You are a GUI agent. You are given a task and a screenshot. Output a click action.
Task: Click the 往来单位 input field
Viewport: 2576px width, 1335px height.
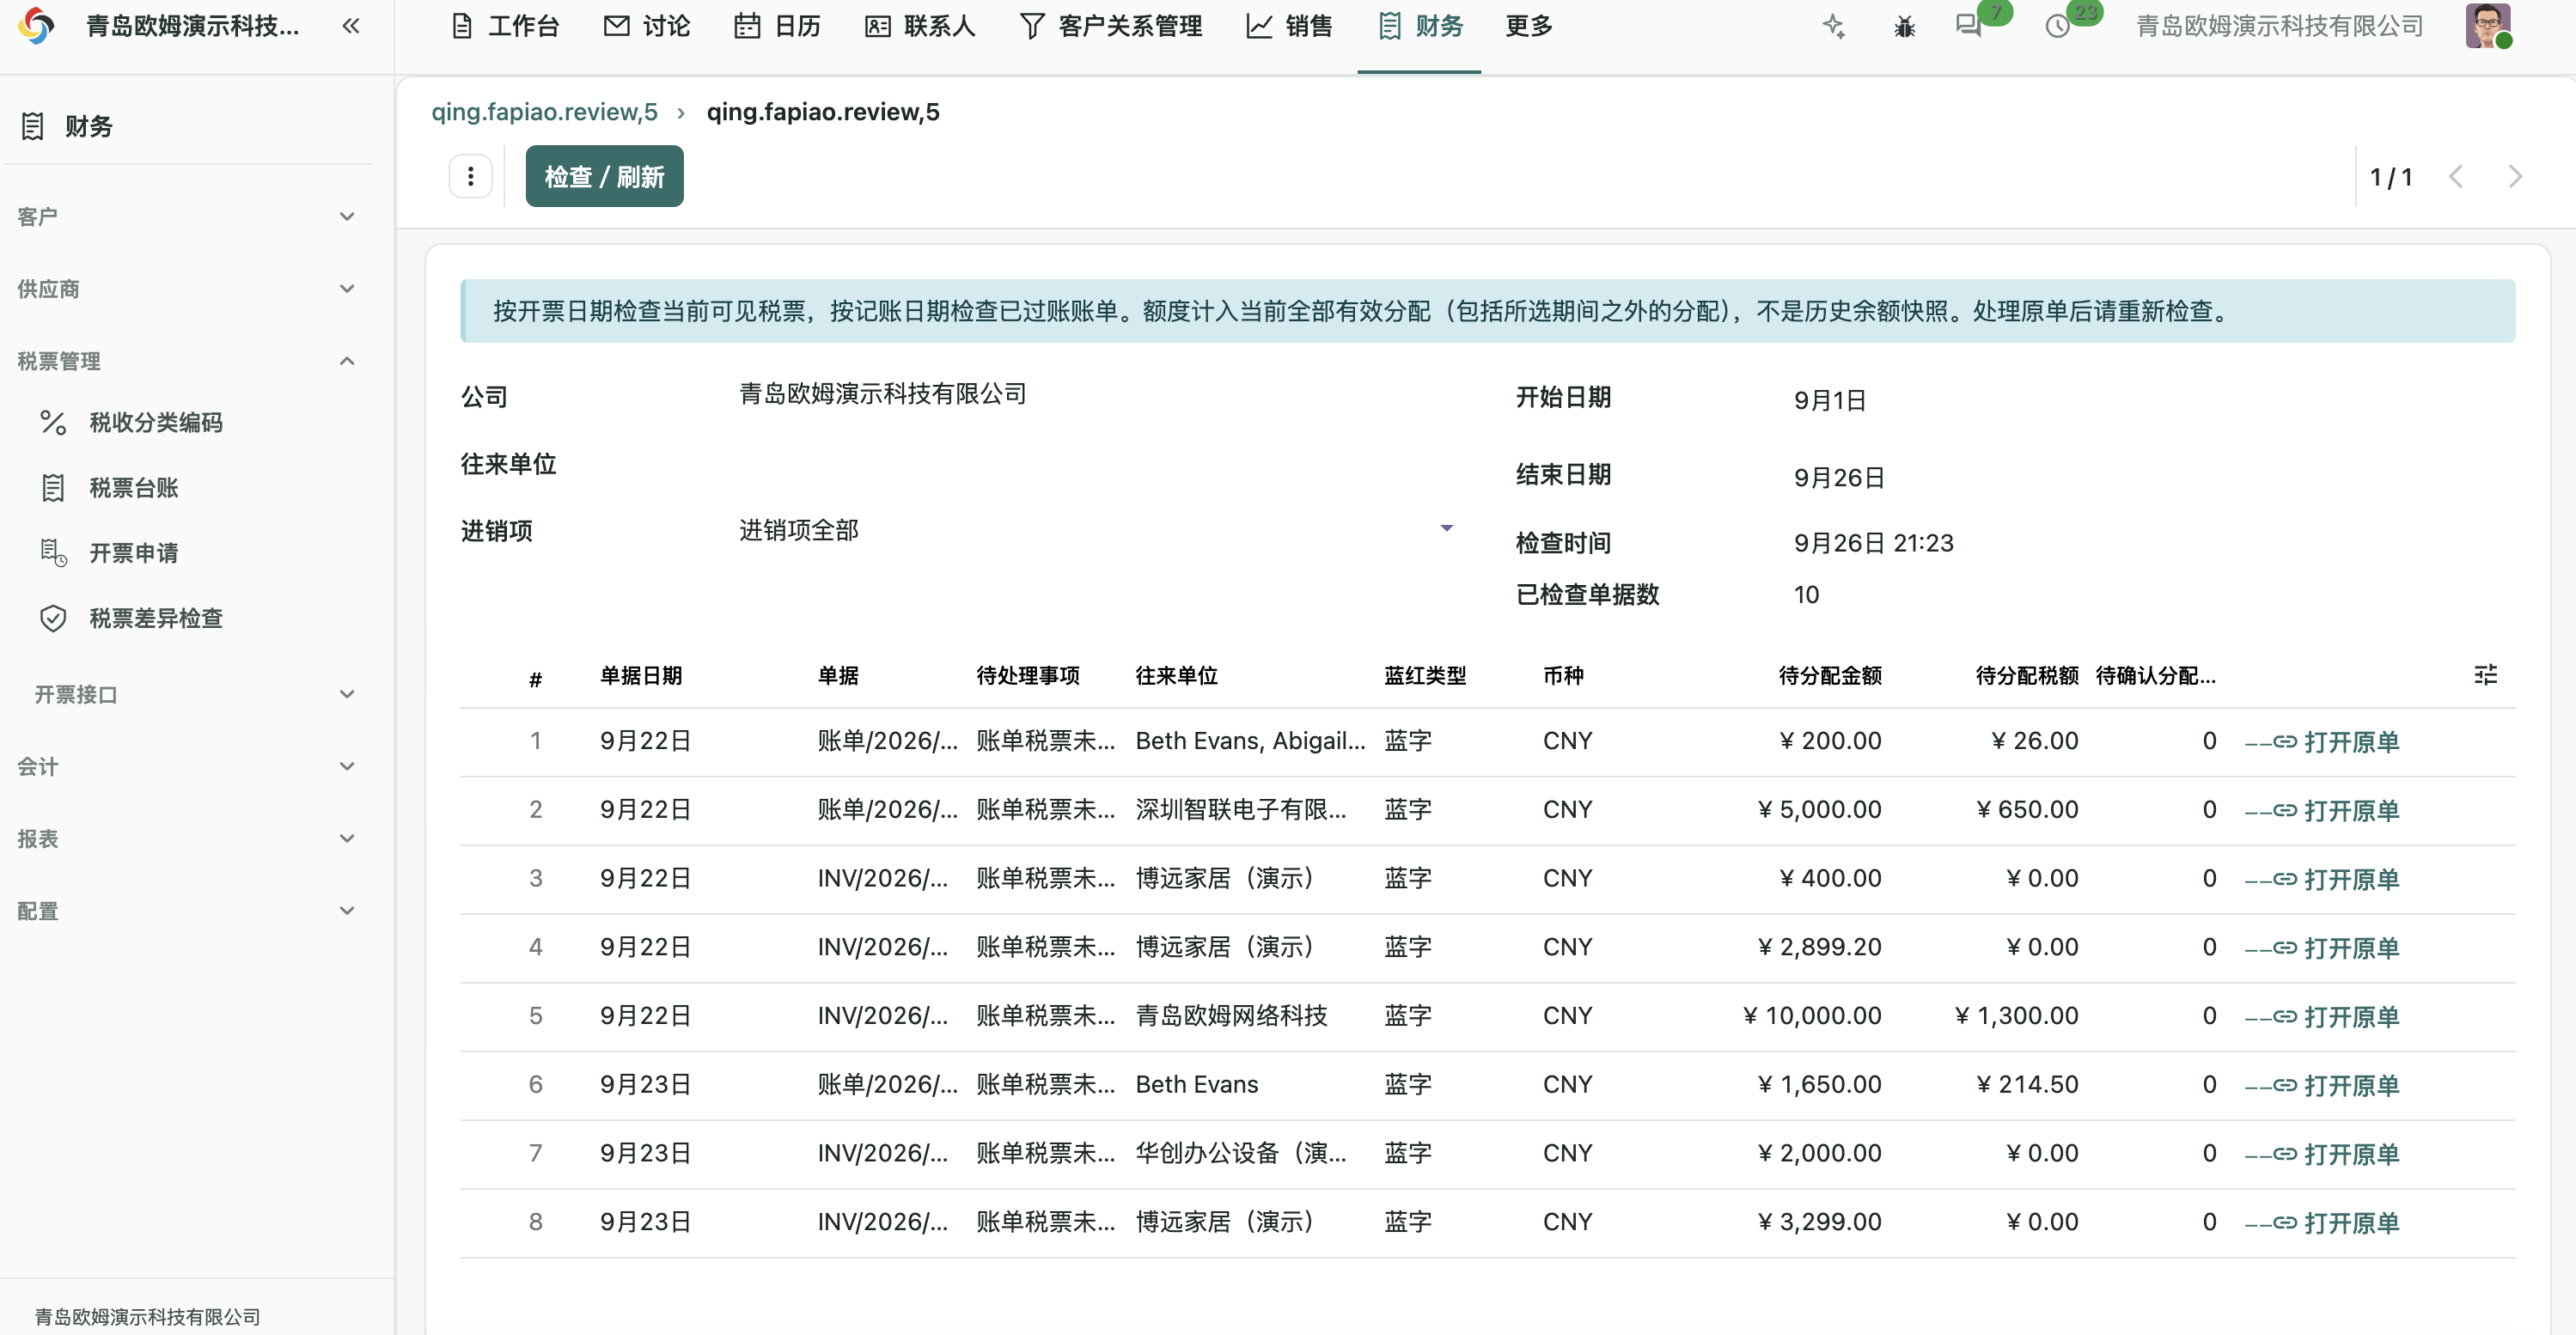(x=1096, y=464)
